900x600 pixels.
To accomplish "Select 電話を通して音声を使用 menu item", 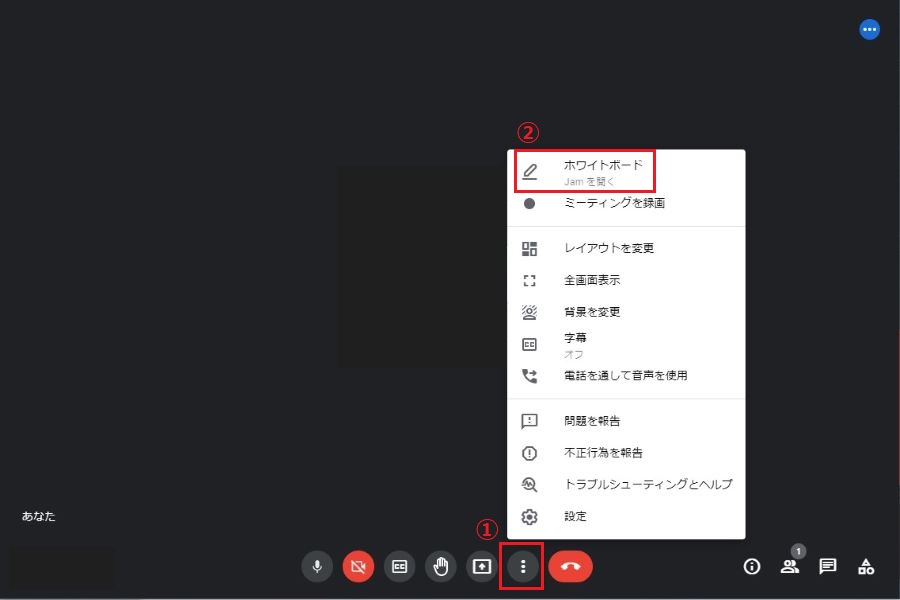I will tap(626, 376).
